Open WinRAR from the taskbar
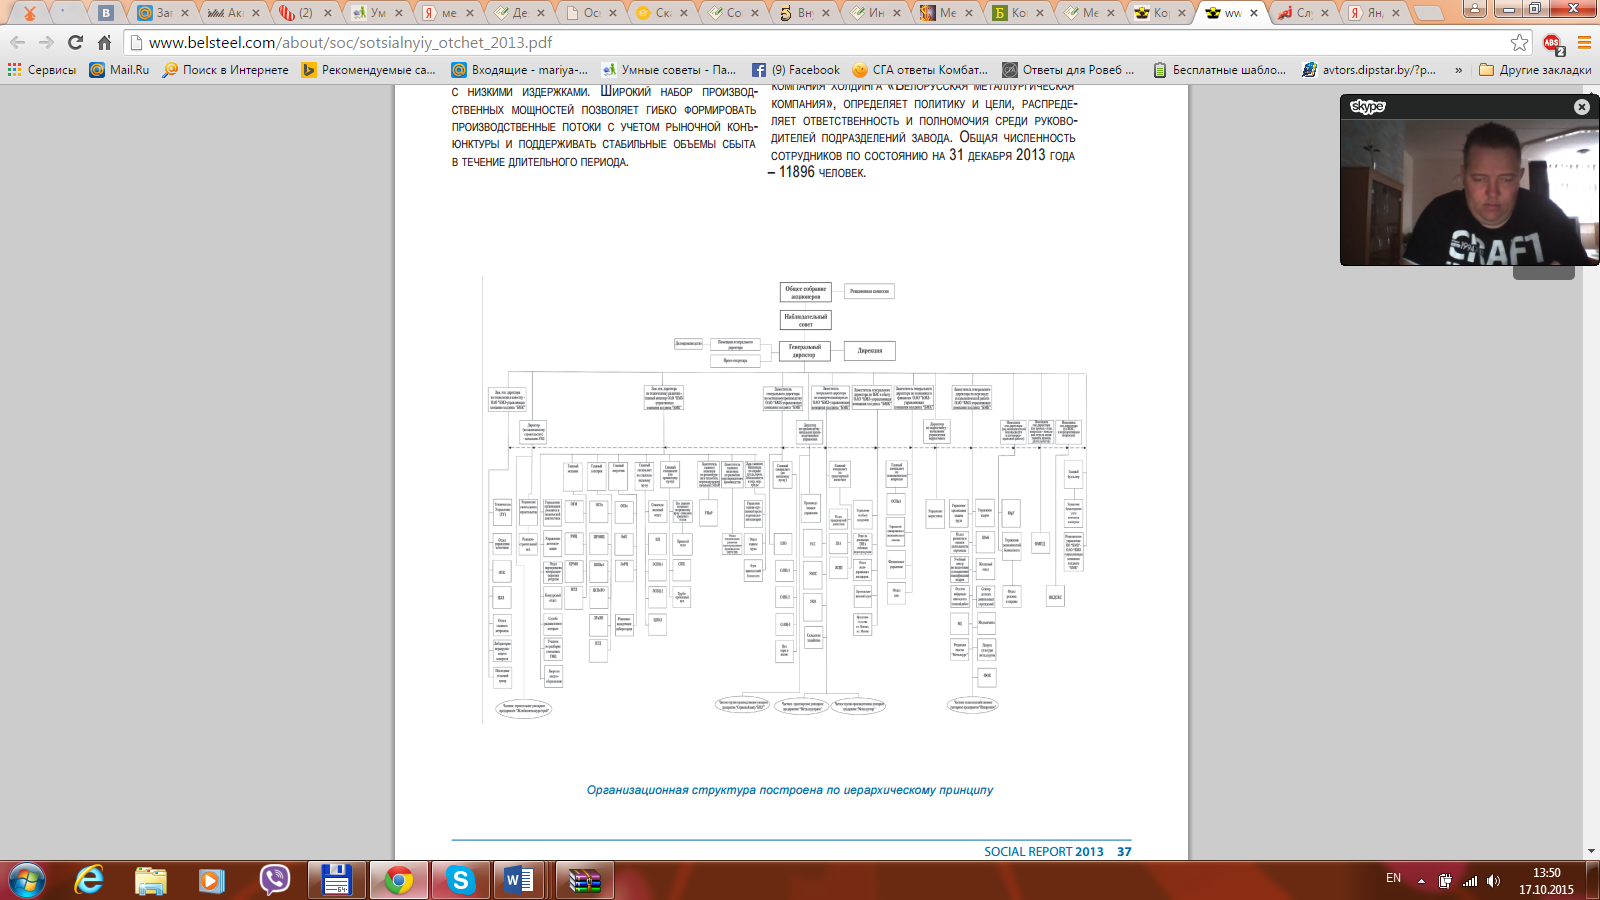This screenshot has height=900, width=1600. tap(585, 880)
